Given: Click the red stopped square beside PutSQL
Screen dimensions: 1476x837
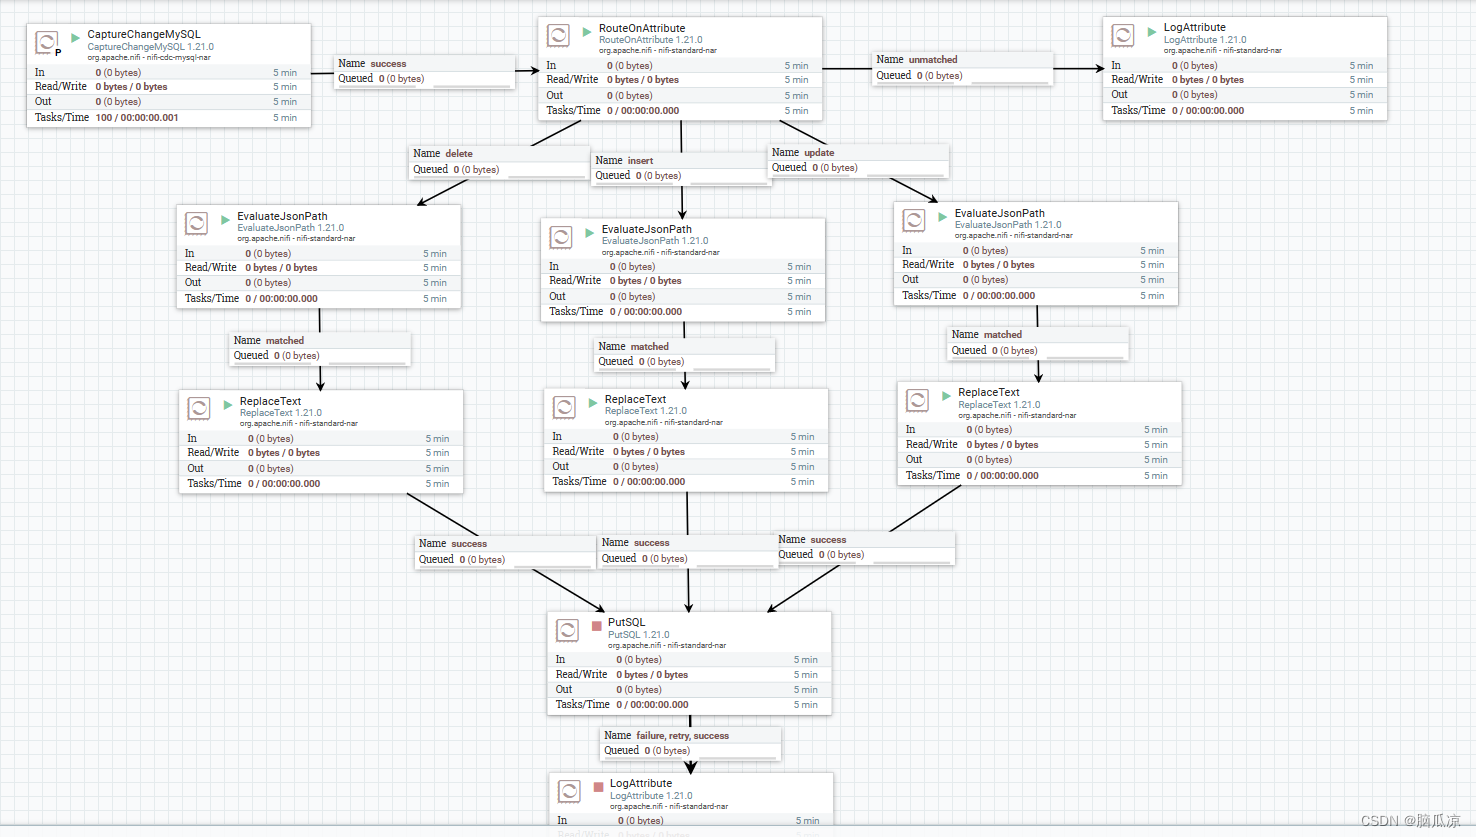Looking at the screenshot, I should pos(597,626).
